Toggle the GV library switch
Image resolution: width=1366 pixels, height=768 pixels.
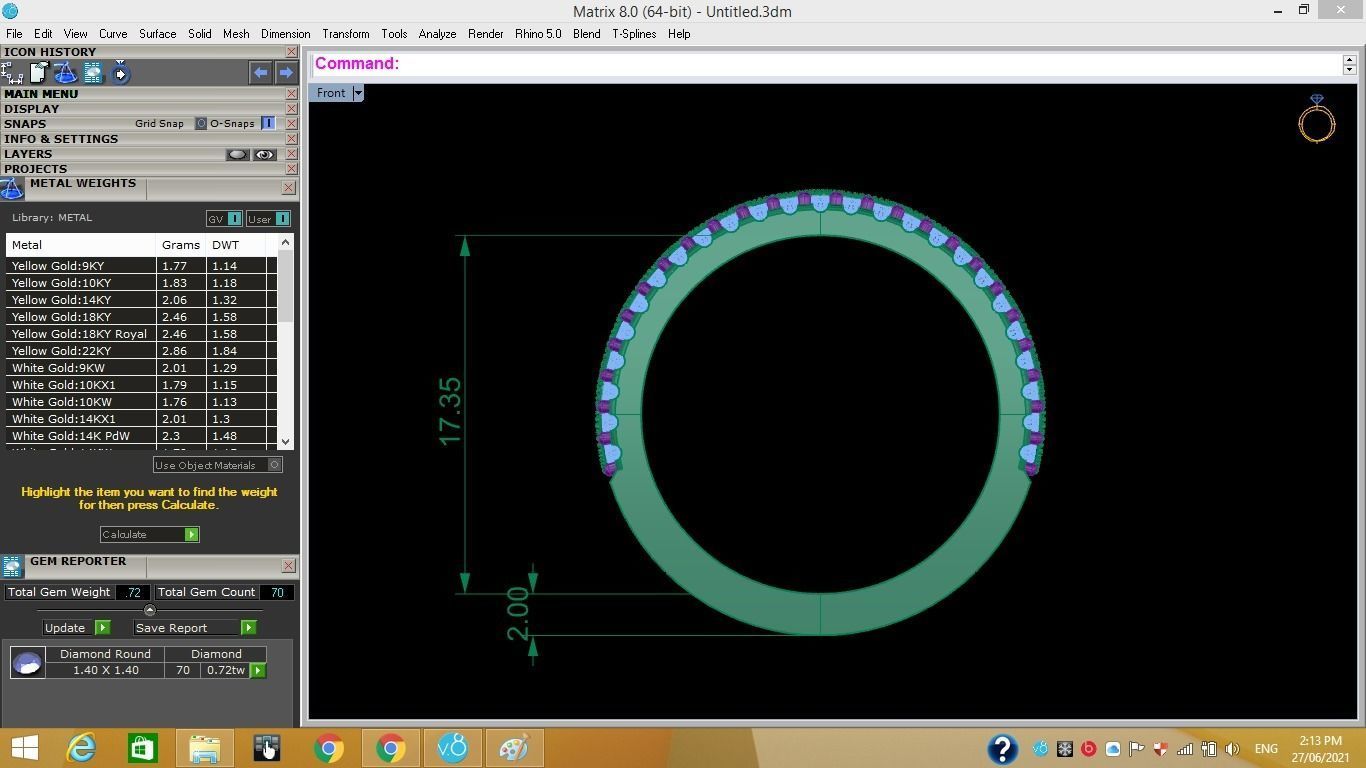[x=235, y=219]
